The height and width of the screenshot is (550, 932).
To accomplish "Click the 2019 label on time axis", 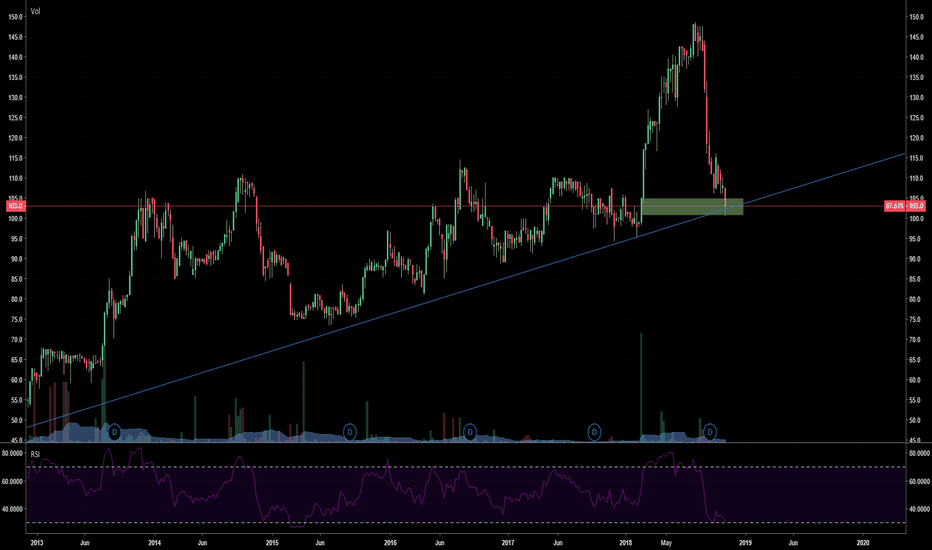I will [x=745, y=543].
